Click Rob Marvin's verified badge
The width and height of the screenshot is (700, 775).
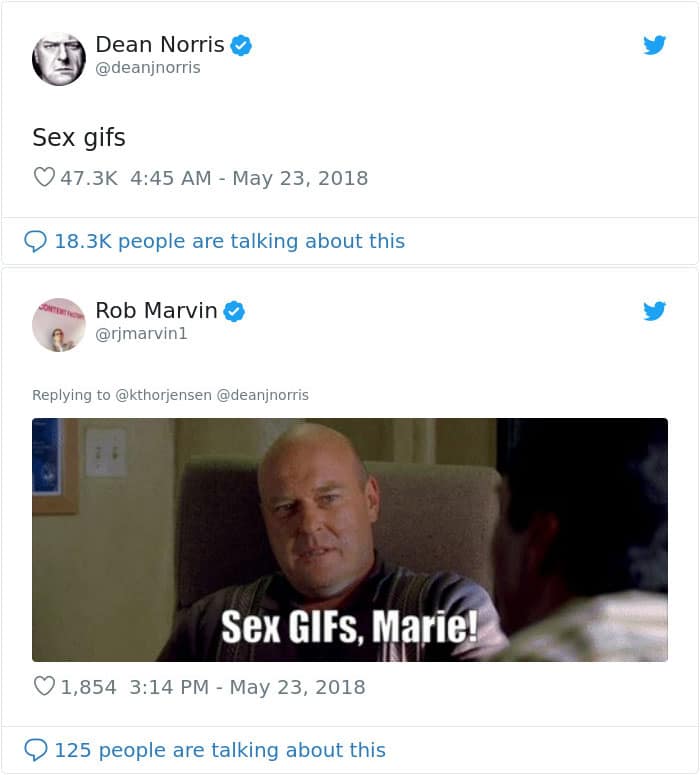coord(234,311)
